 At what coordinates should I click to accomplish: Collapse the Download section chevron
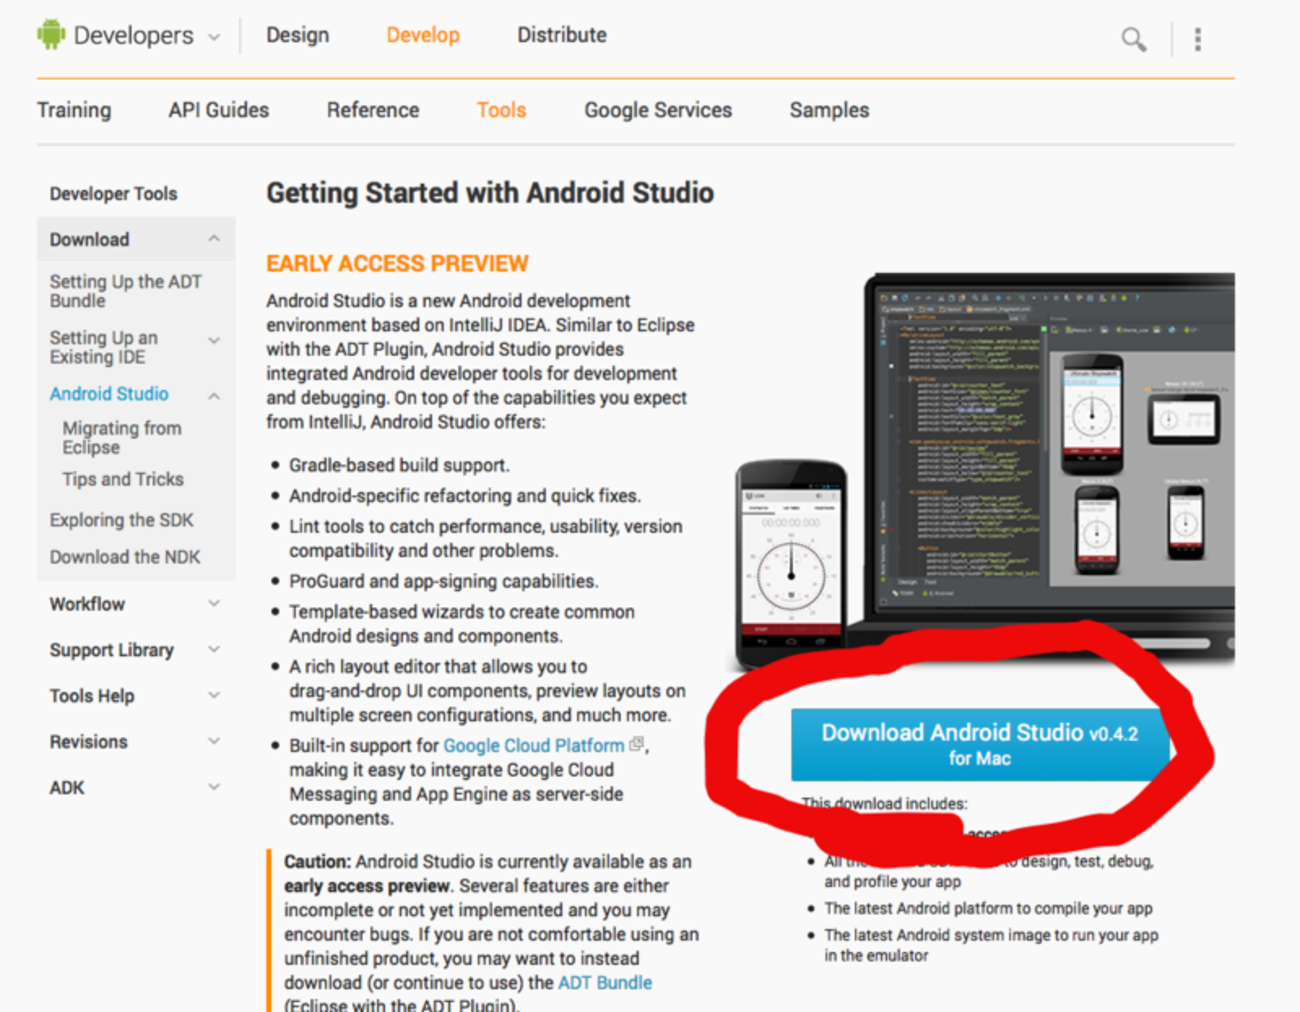point(214,239)
